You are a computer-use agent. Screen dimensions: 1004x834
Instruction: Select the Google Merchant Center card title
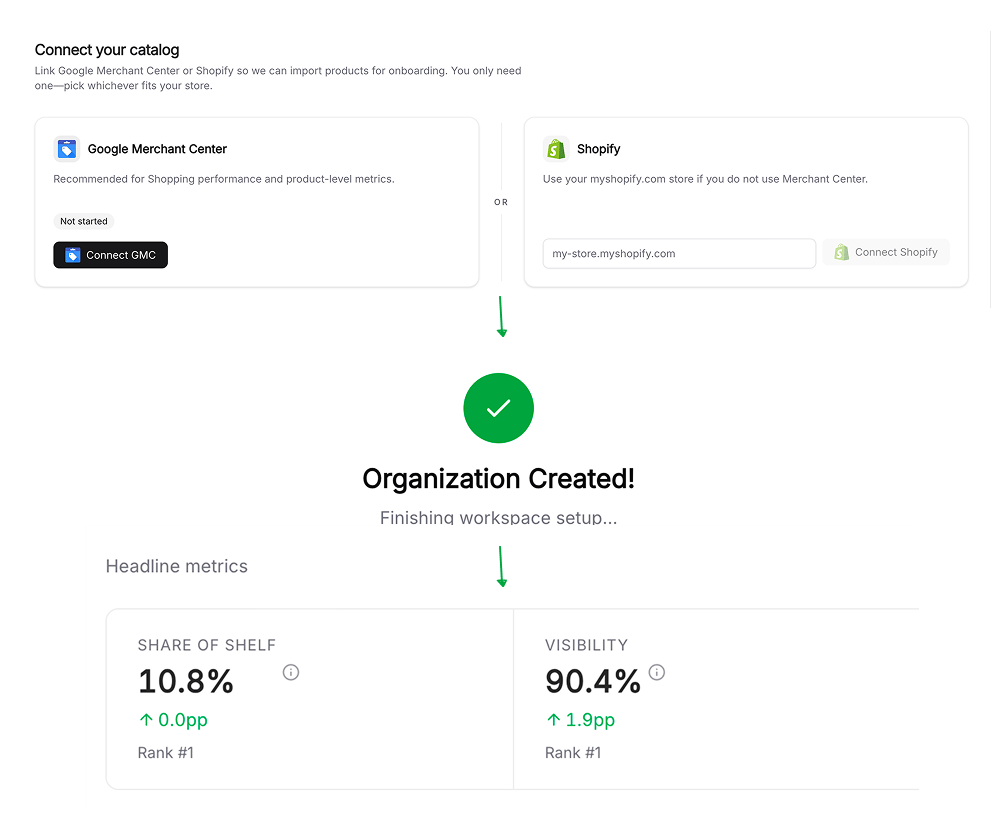[157, 149]
